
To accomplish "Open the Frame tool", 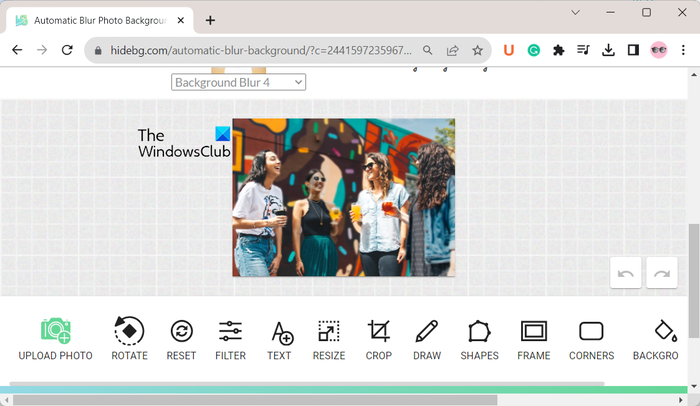I will point(534,331).
